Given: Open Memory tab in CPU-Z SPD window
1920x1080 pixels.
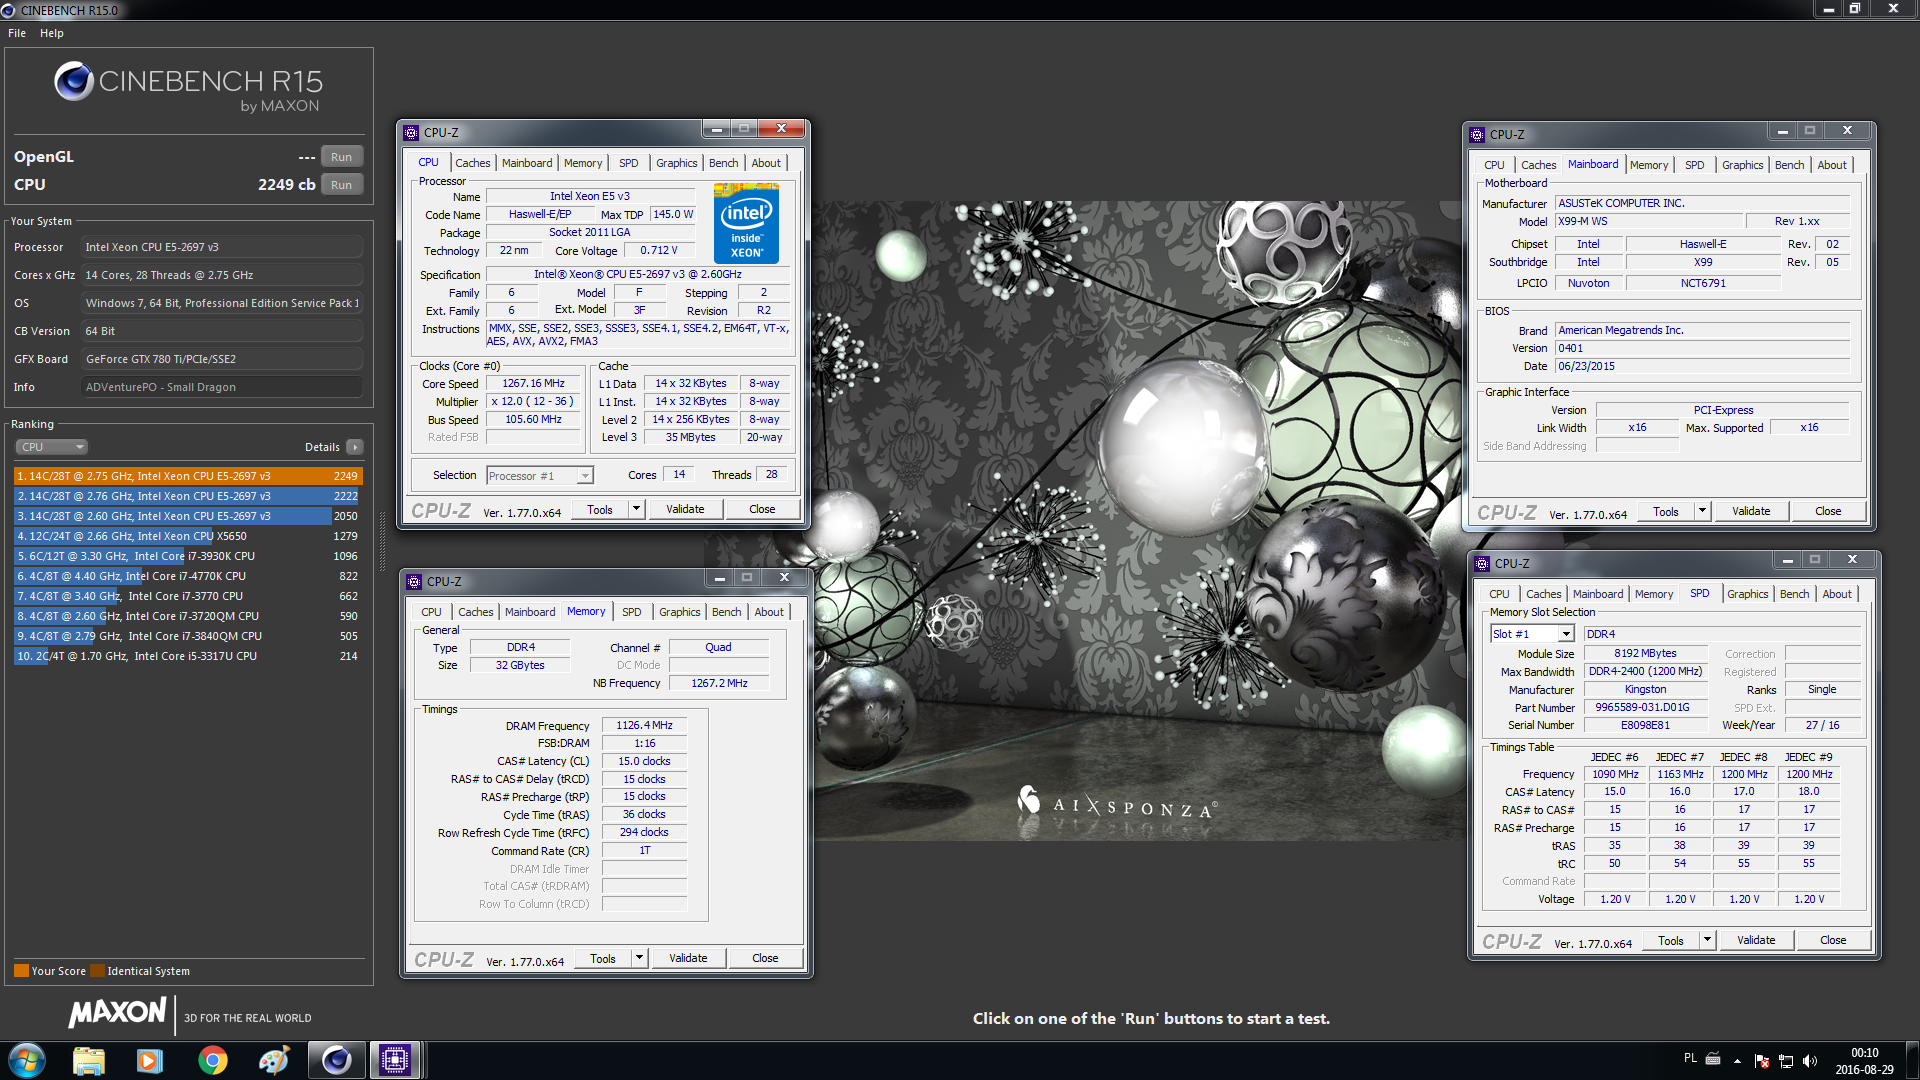Looking at the screenshot, I should tap(1654, 594).
